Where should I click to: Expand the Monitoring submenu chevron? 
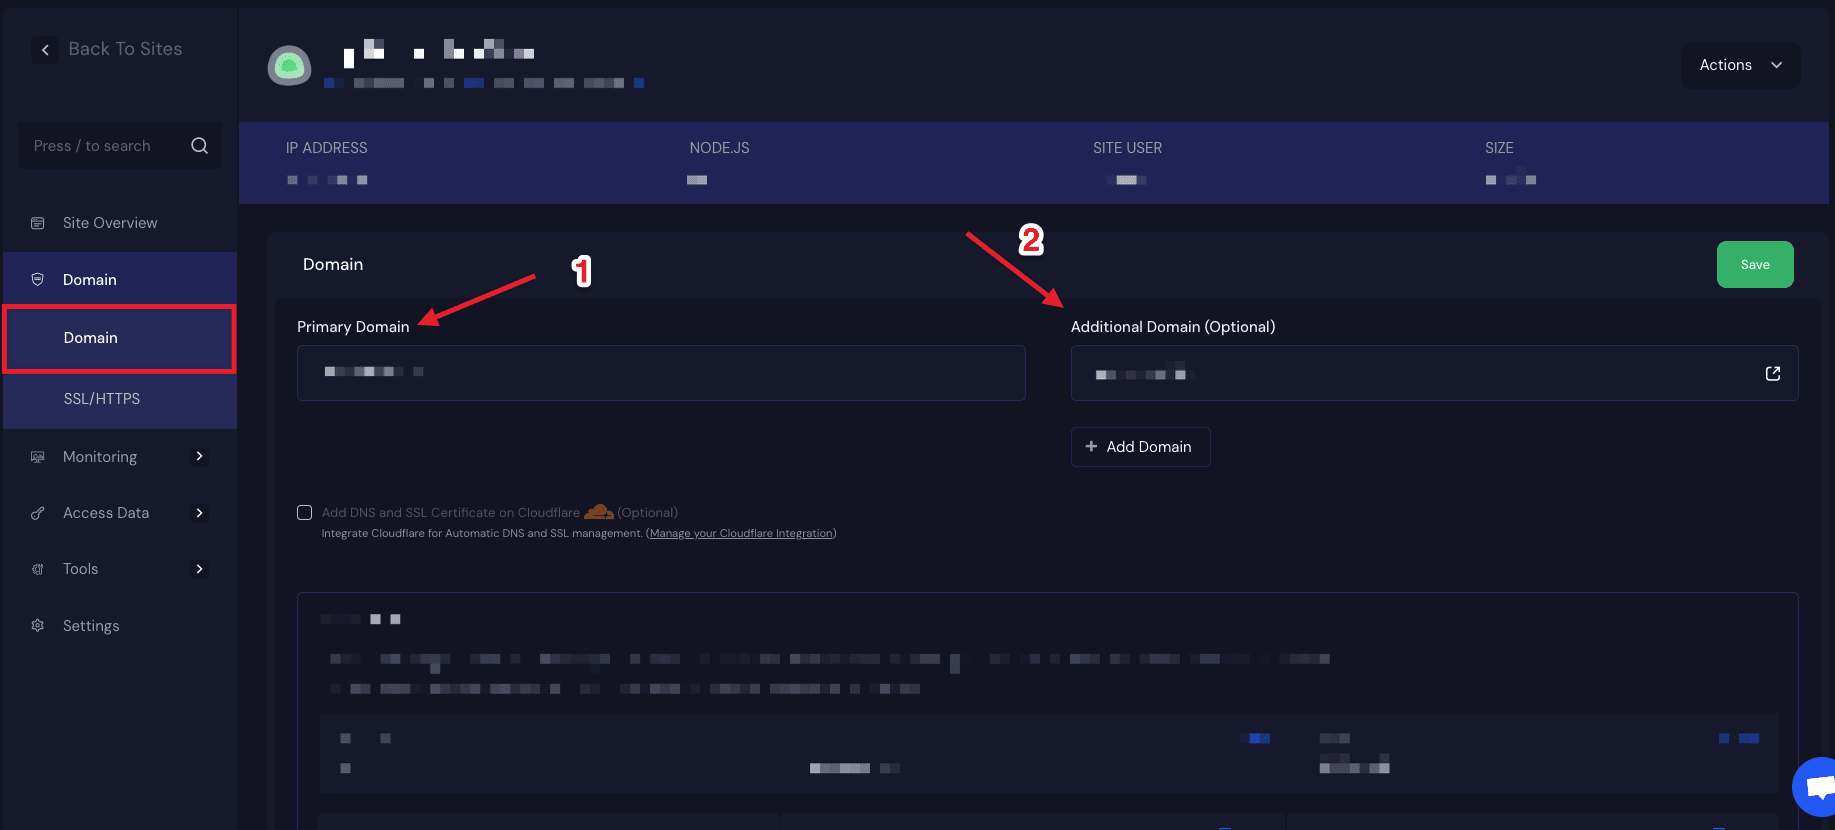click(x=200, y=457)
